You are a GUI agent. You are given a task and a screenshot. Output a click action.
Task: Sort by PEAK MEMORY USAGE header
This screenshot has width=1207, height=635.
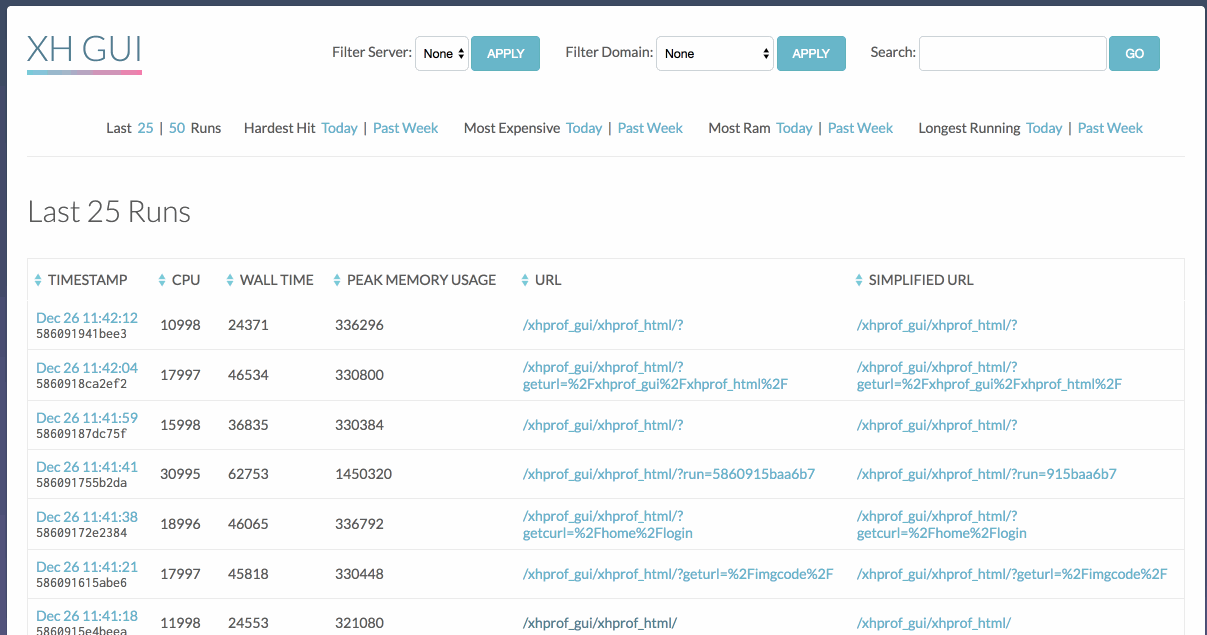tap(421, 281)
